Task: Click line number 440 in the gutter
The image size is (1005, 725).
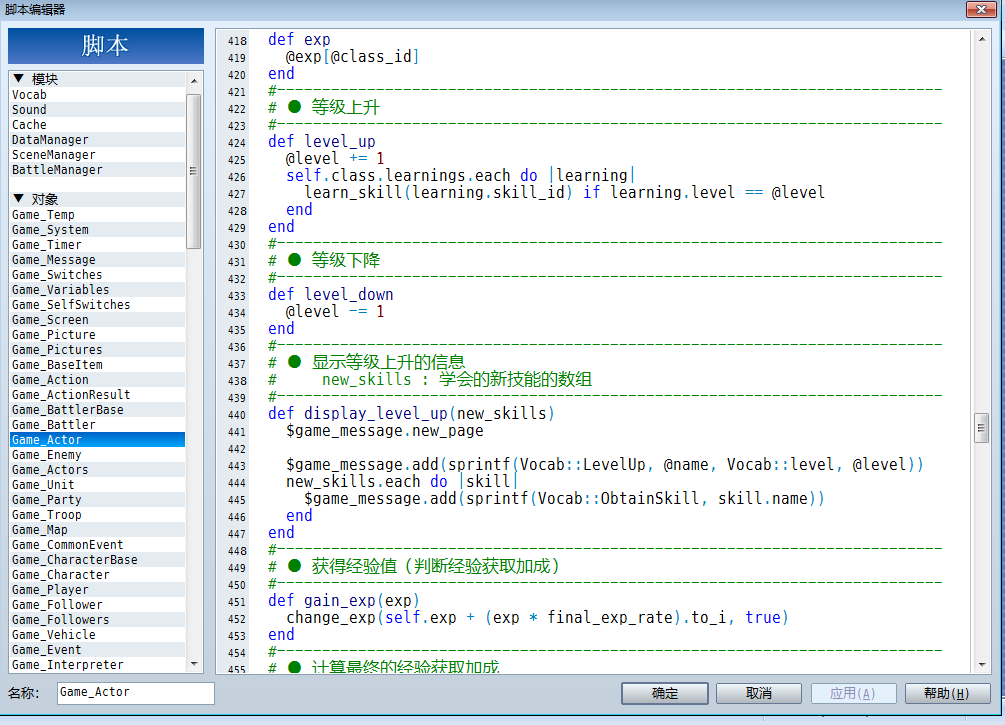Action: [237, 415]
